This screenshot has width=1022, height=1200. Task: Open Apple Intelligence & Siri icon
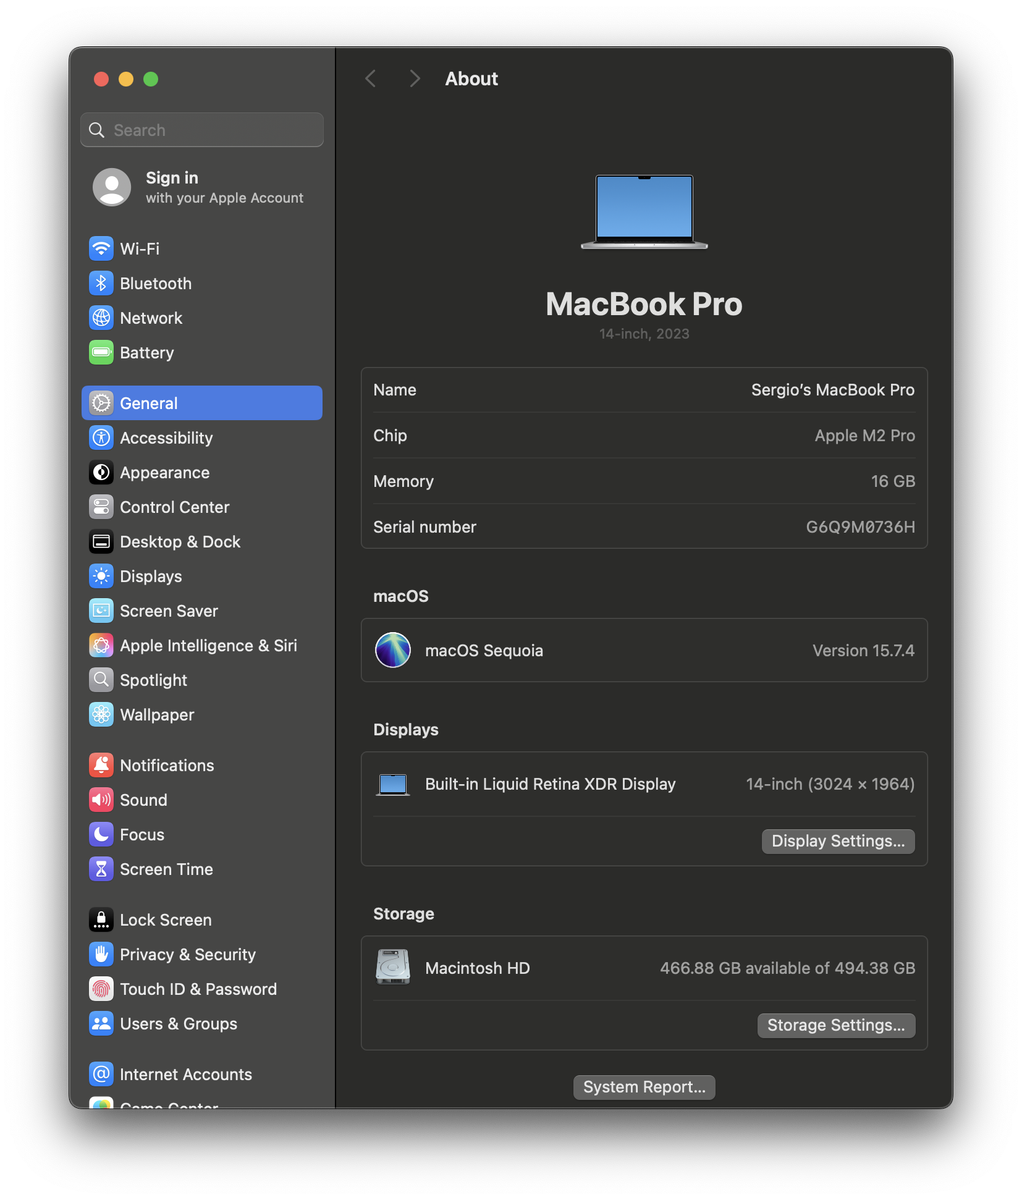point(101,646)
